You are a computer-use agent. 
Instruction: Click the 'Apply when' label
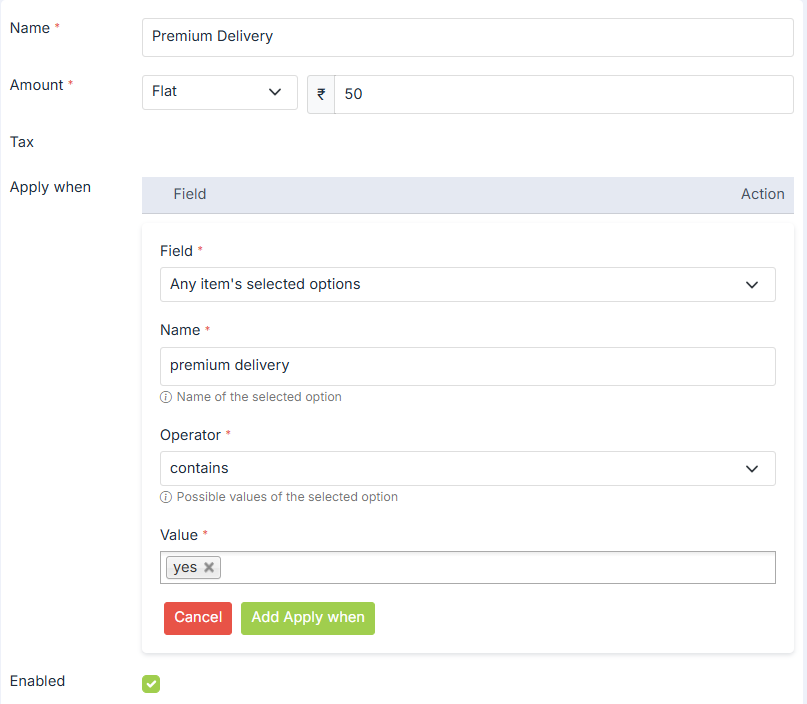click(x=50, y=187)
